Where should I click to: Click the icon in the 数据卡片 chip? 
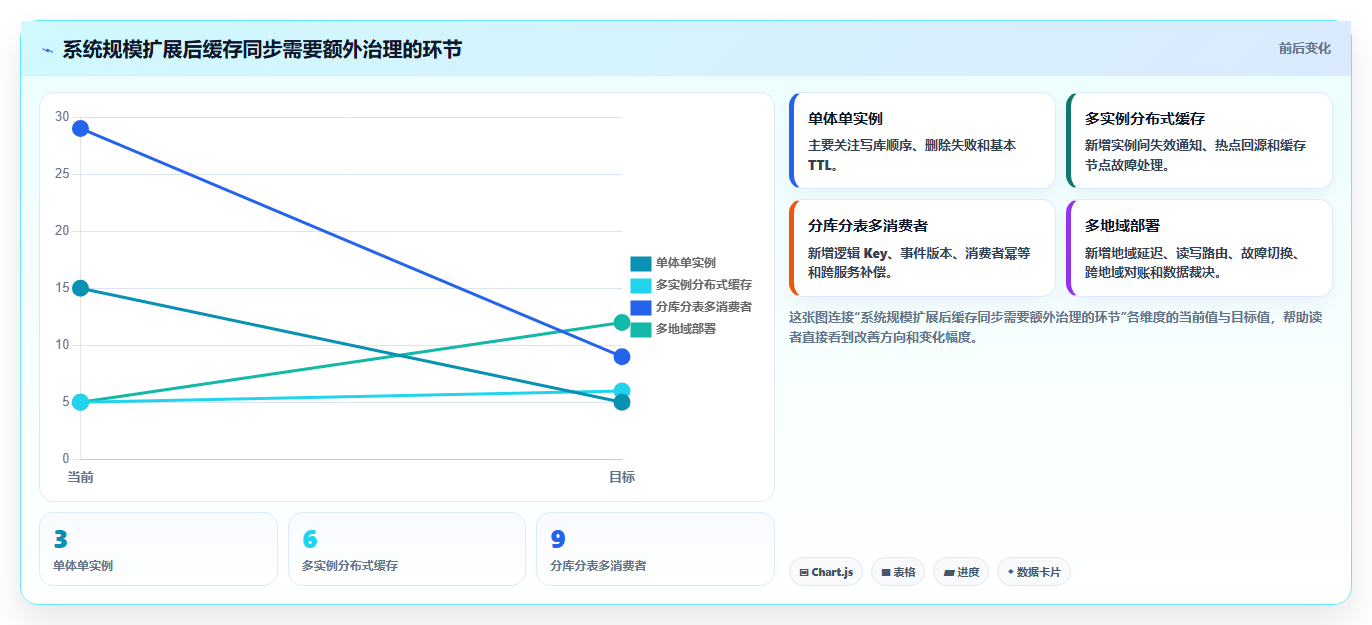tap(1011, 573)
